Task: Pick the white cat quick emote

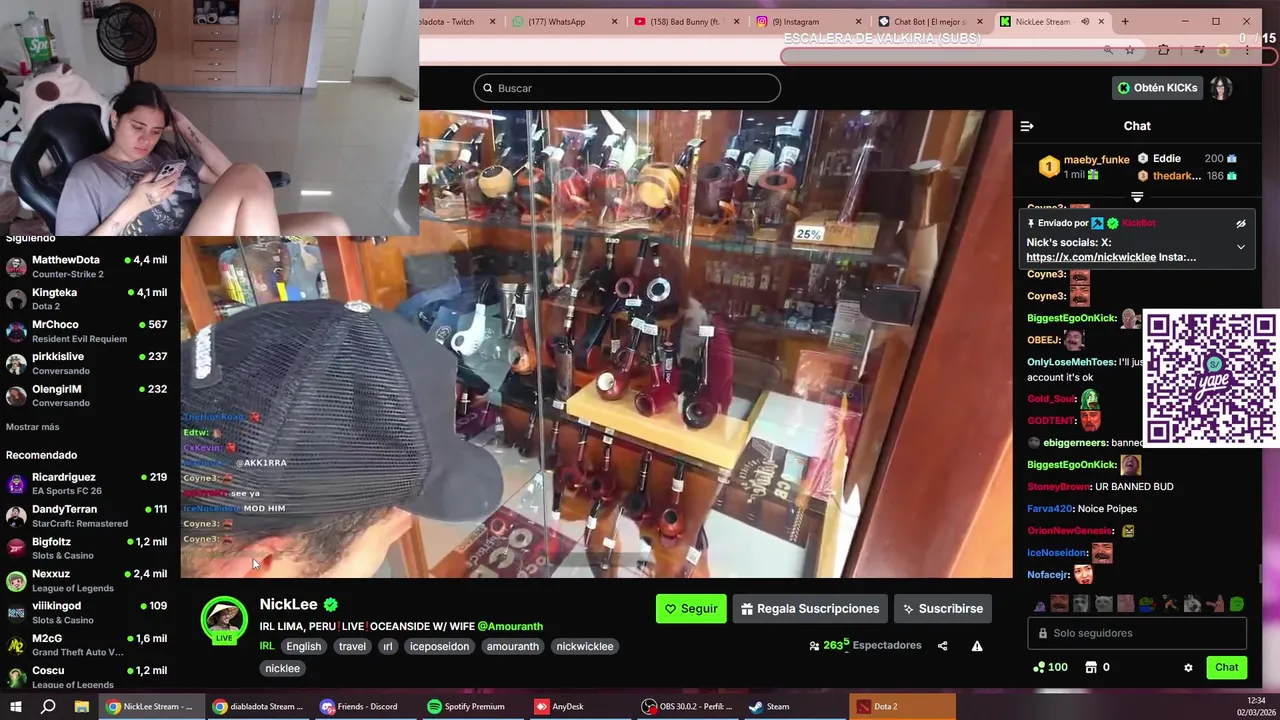Action: pyautogui.click(x=1104, y=604)
